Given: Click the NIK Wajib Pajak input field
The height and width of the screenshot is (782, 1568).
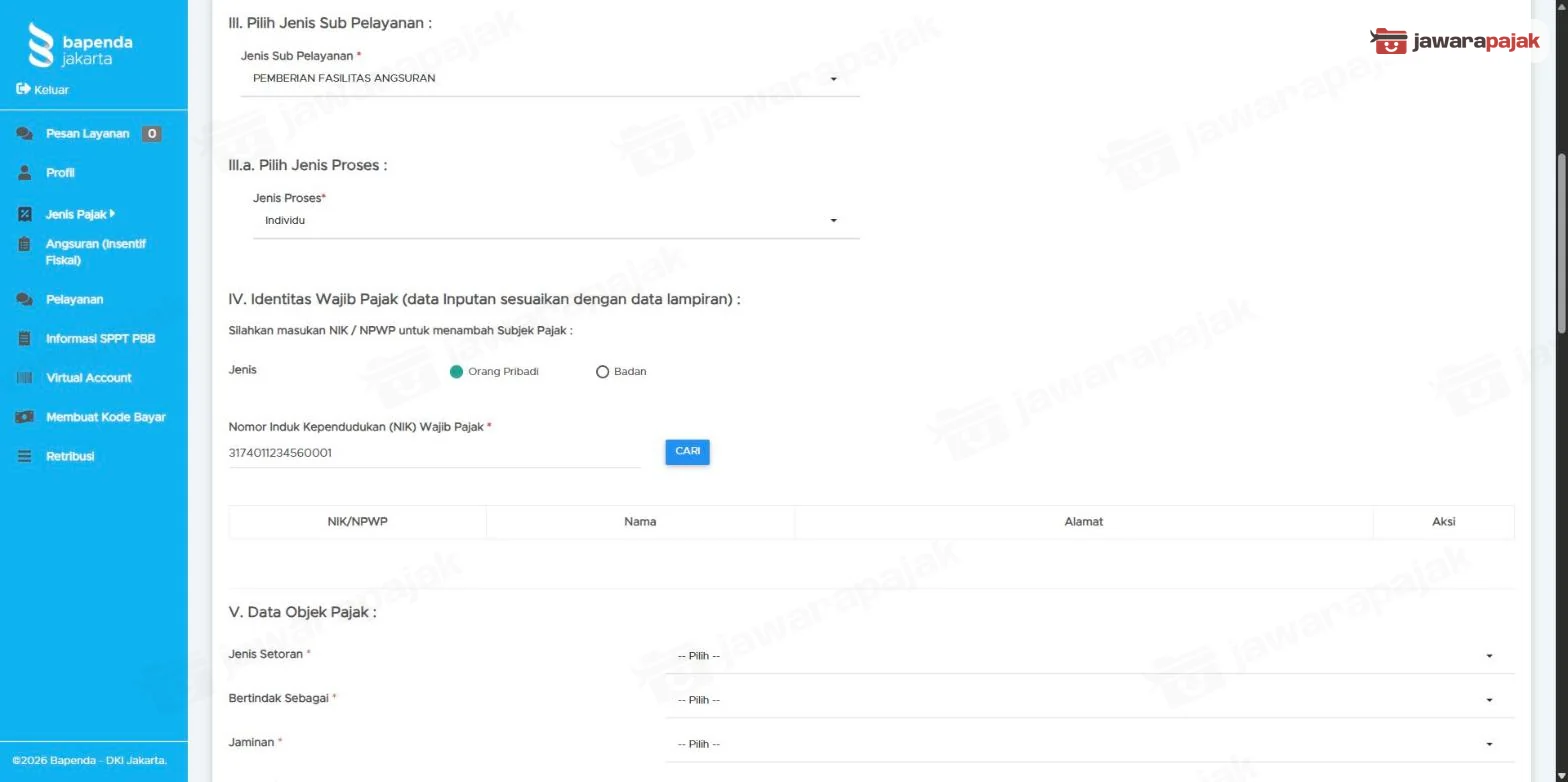Looking at the screenshot, I should pyautogui.click(x=435, y=453).
